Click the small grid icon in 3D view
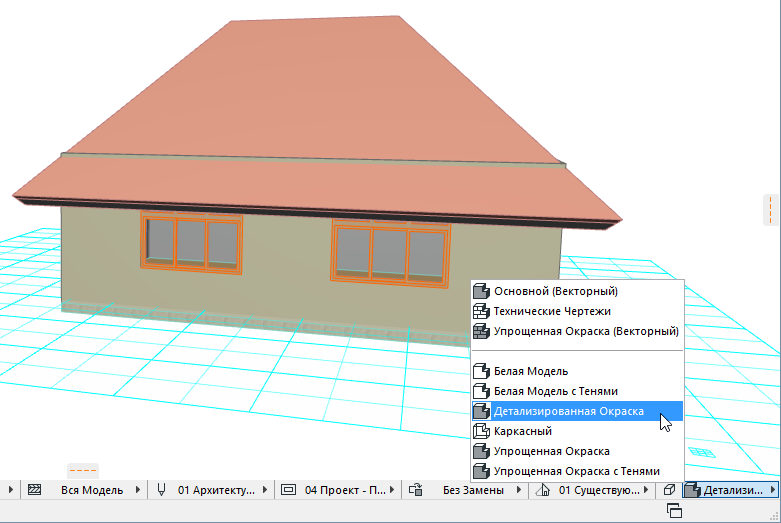 [x=702, y=452]
